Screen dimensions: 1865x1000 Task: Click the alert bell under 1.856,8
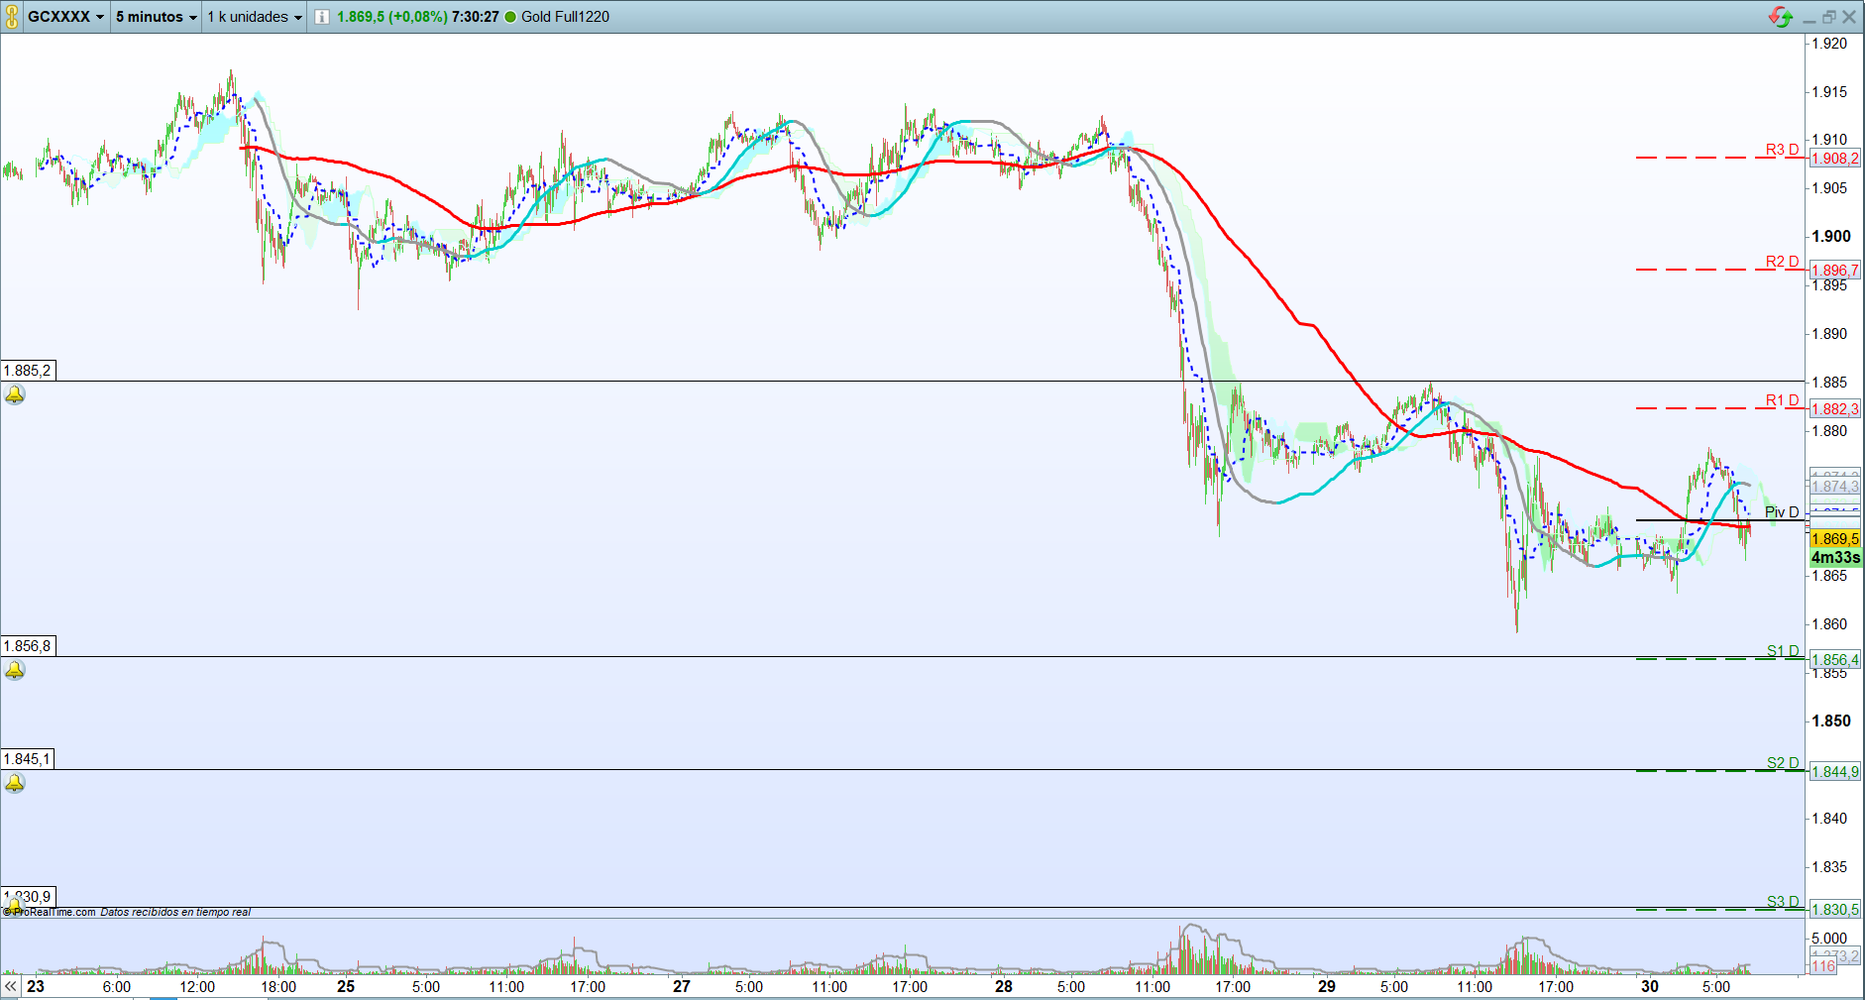[x=15, y=670]
